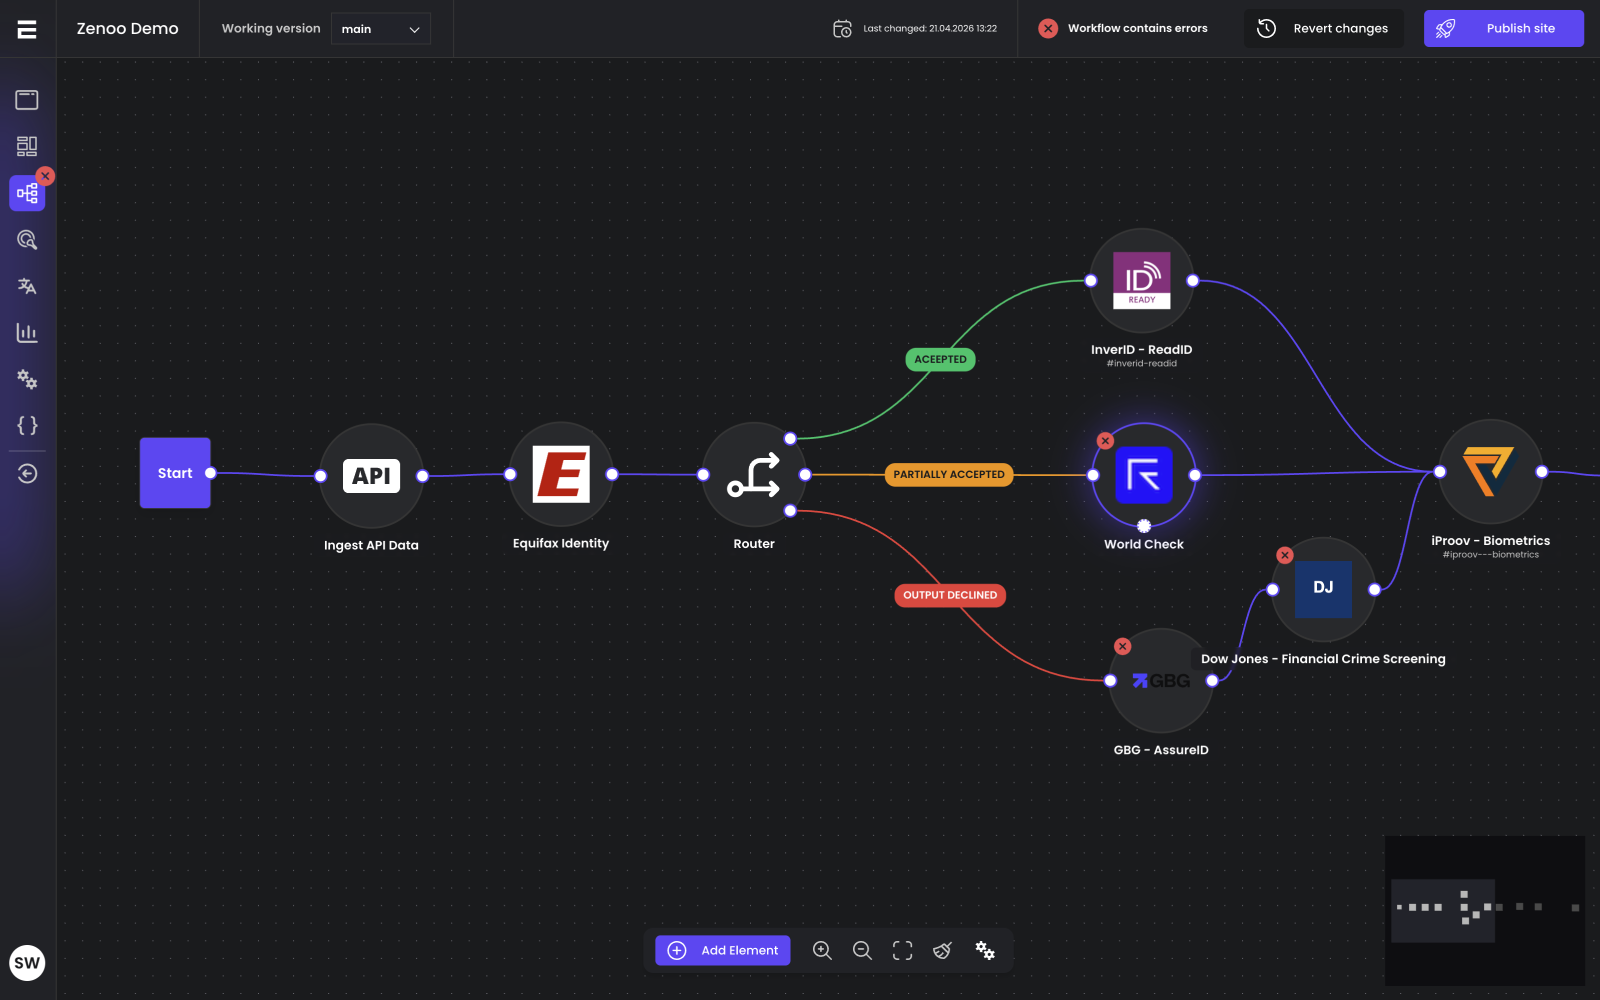Click the error badge on Dow Jones node
1600x1000 pixels.
[x=1285, y=555]
